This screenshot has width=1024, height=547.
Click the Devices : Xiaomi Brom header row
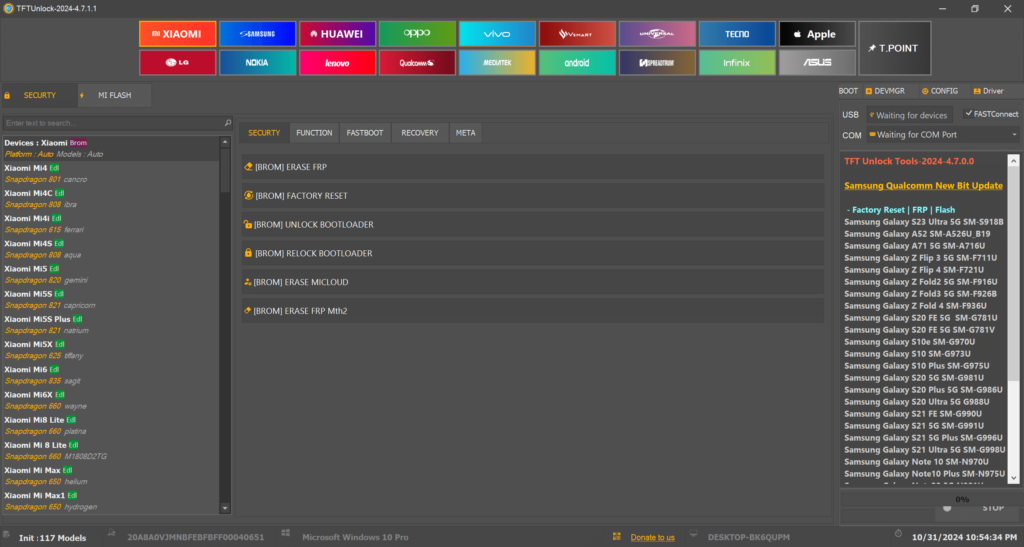111,148
